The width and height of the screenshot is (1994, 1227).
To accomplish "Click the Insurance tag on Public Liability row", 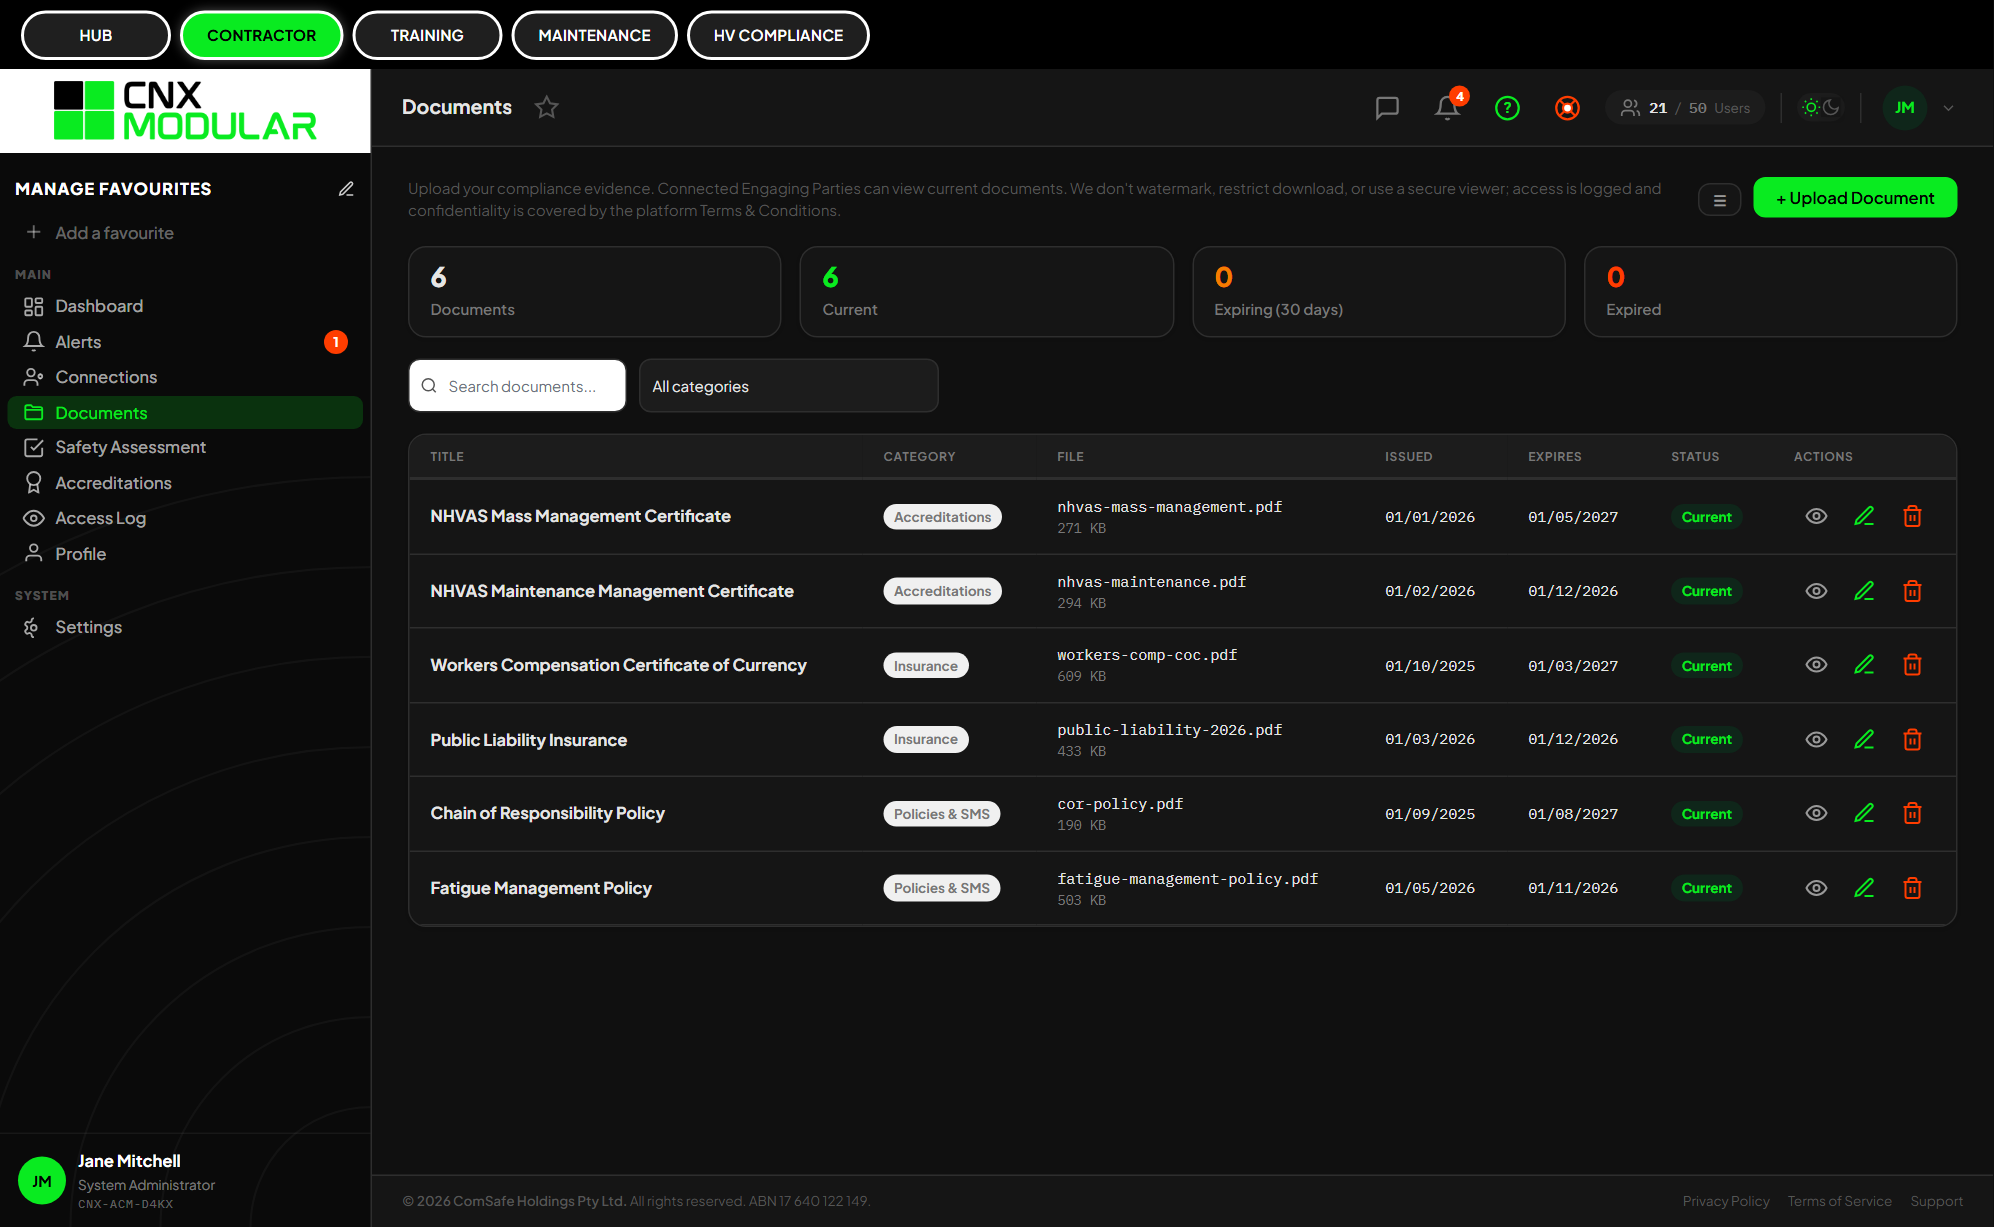I will click(925, 739).
